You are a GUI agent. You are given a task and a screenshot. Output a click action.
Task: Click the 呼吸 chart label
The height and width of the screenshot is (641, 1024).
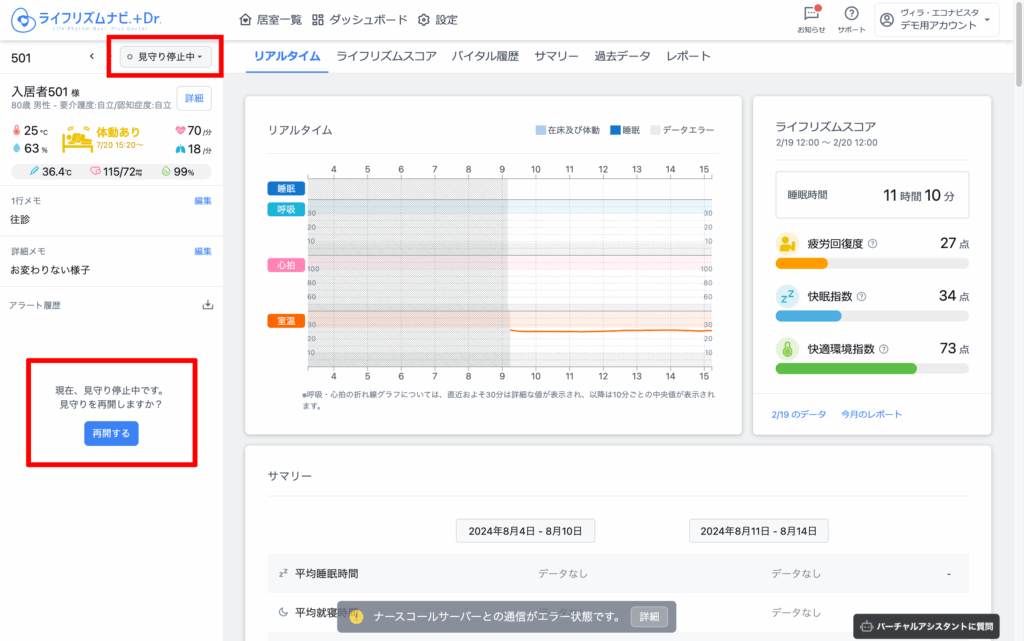click(x=286, y=210)
